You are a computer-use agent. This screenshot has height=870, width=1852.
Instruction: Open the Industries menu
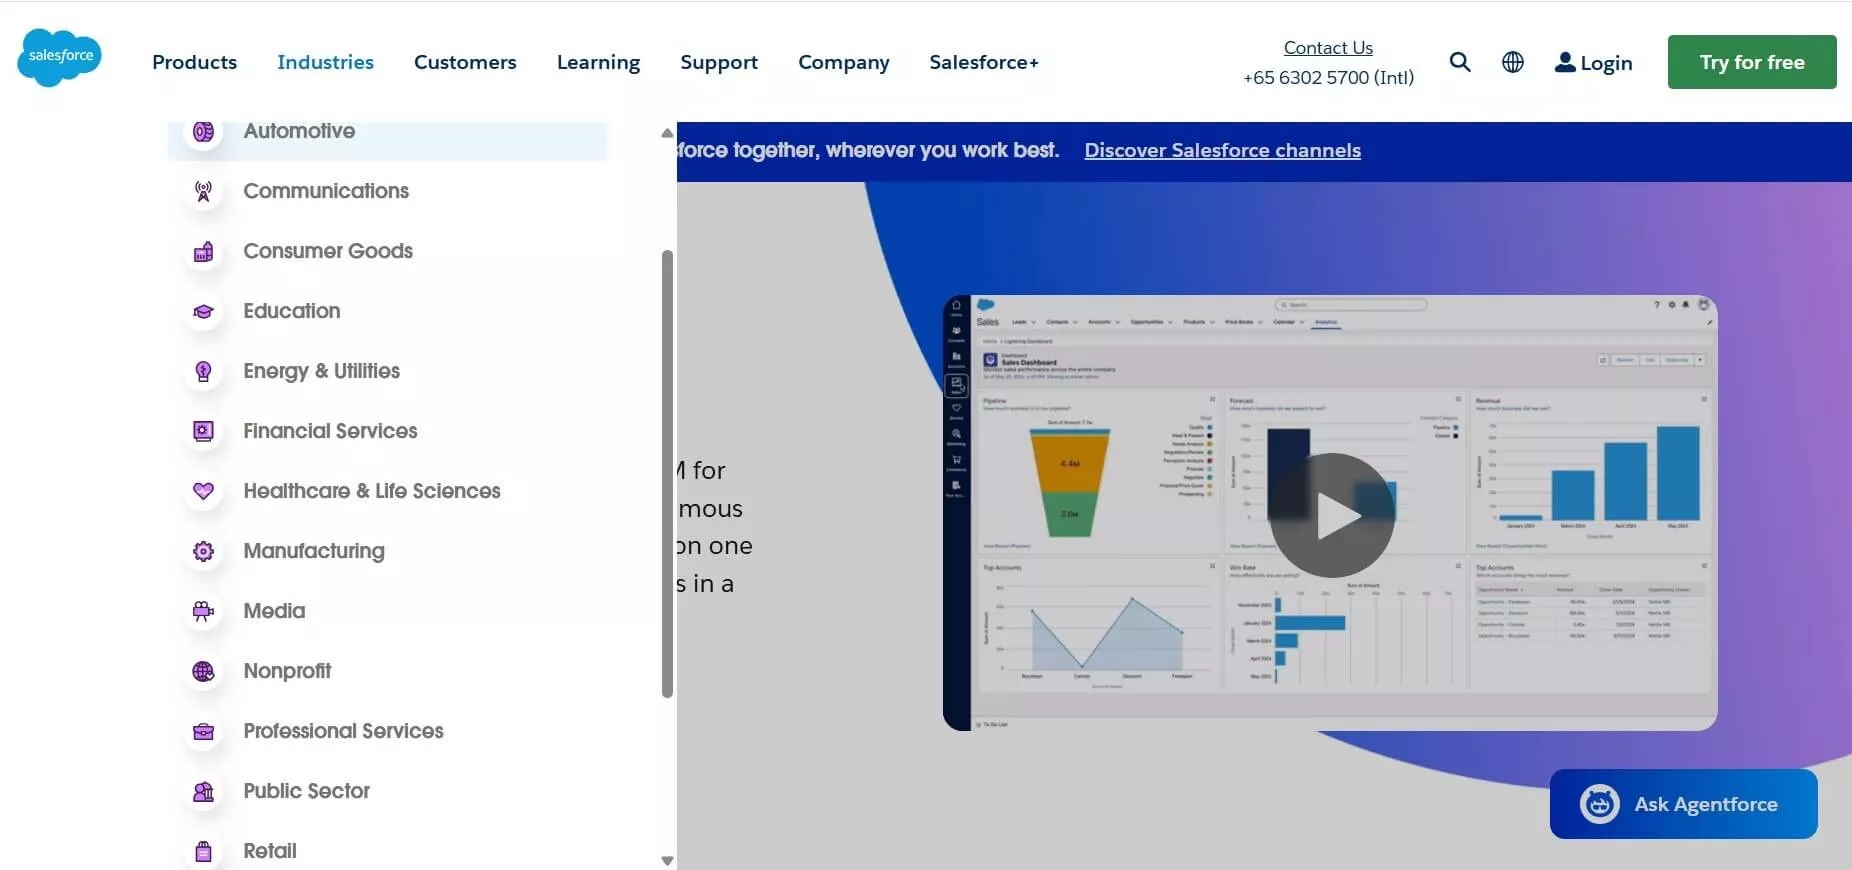point(325,62)
